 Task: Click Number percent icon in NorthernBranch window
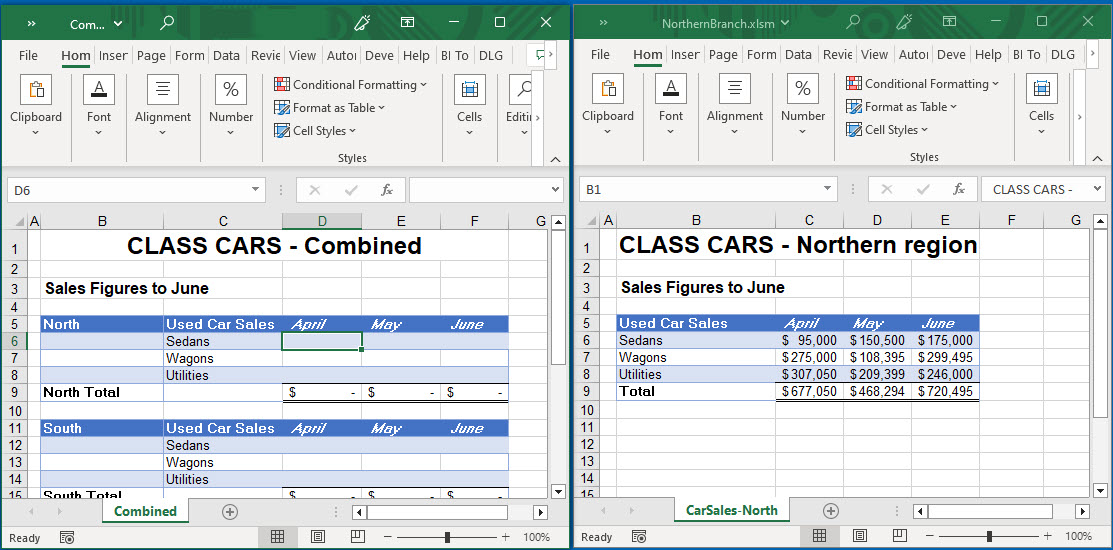[803, 90]
